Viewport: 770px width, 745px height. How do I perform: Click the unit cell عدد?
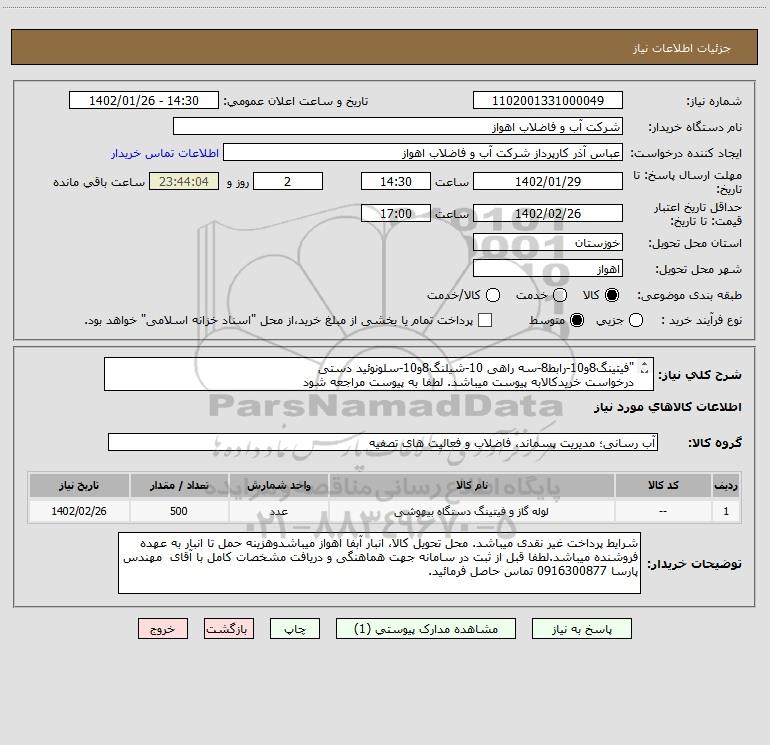tap(278, 511)
